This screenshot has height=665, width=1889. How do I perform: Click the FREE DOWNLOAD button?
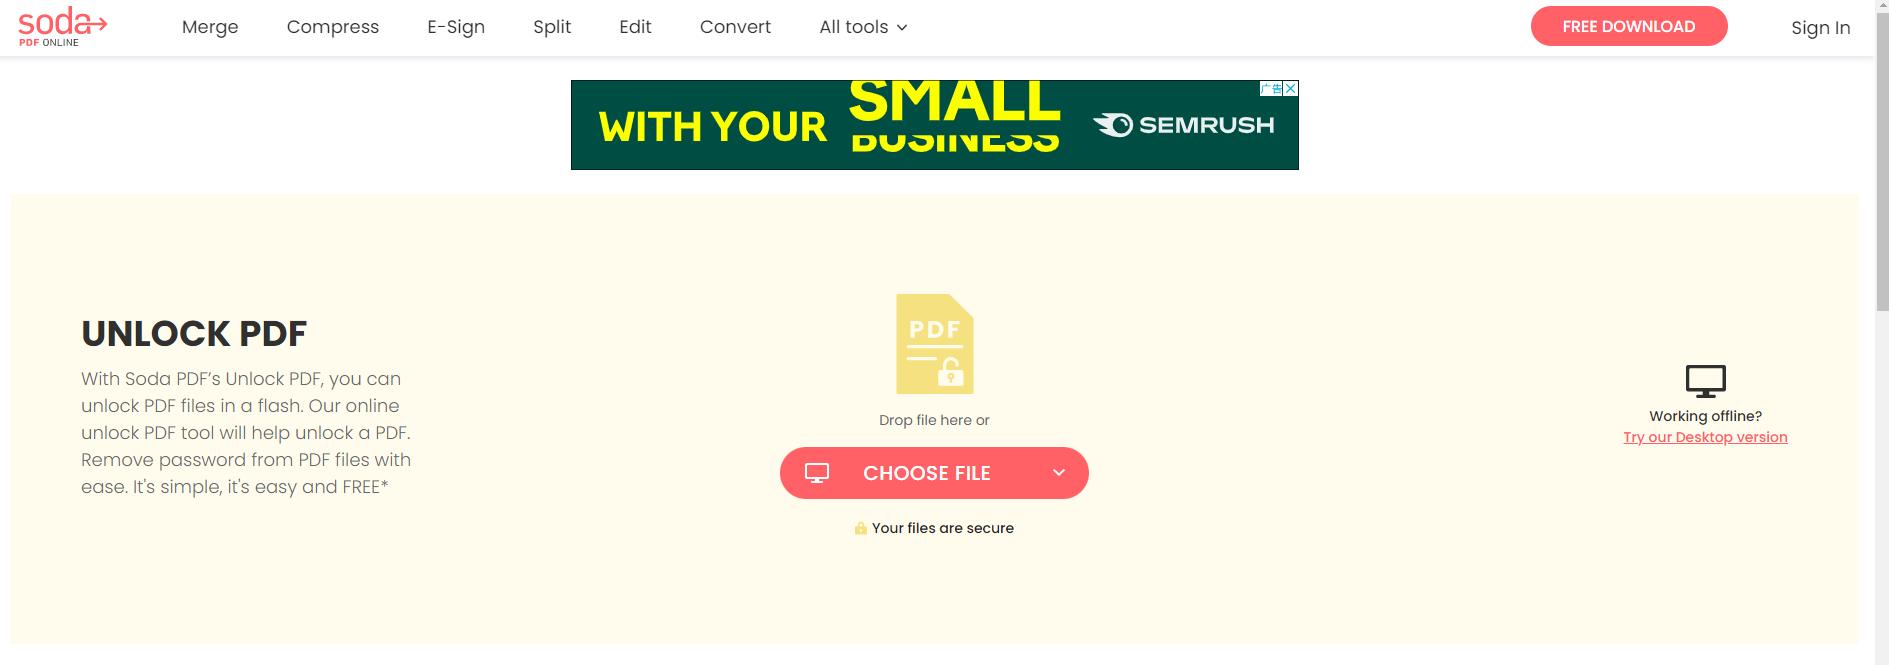click(x=1629, y=26)
